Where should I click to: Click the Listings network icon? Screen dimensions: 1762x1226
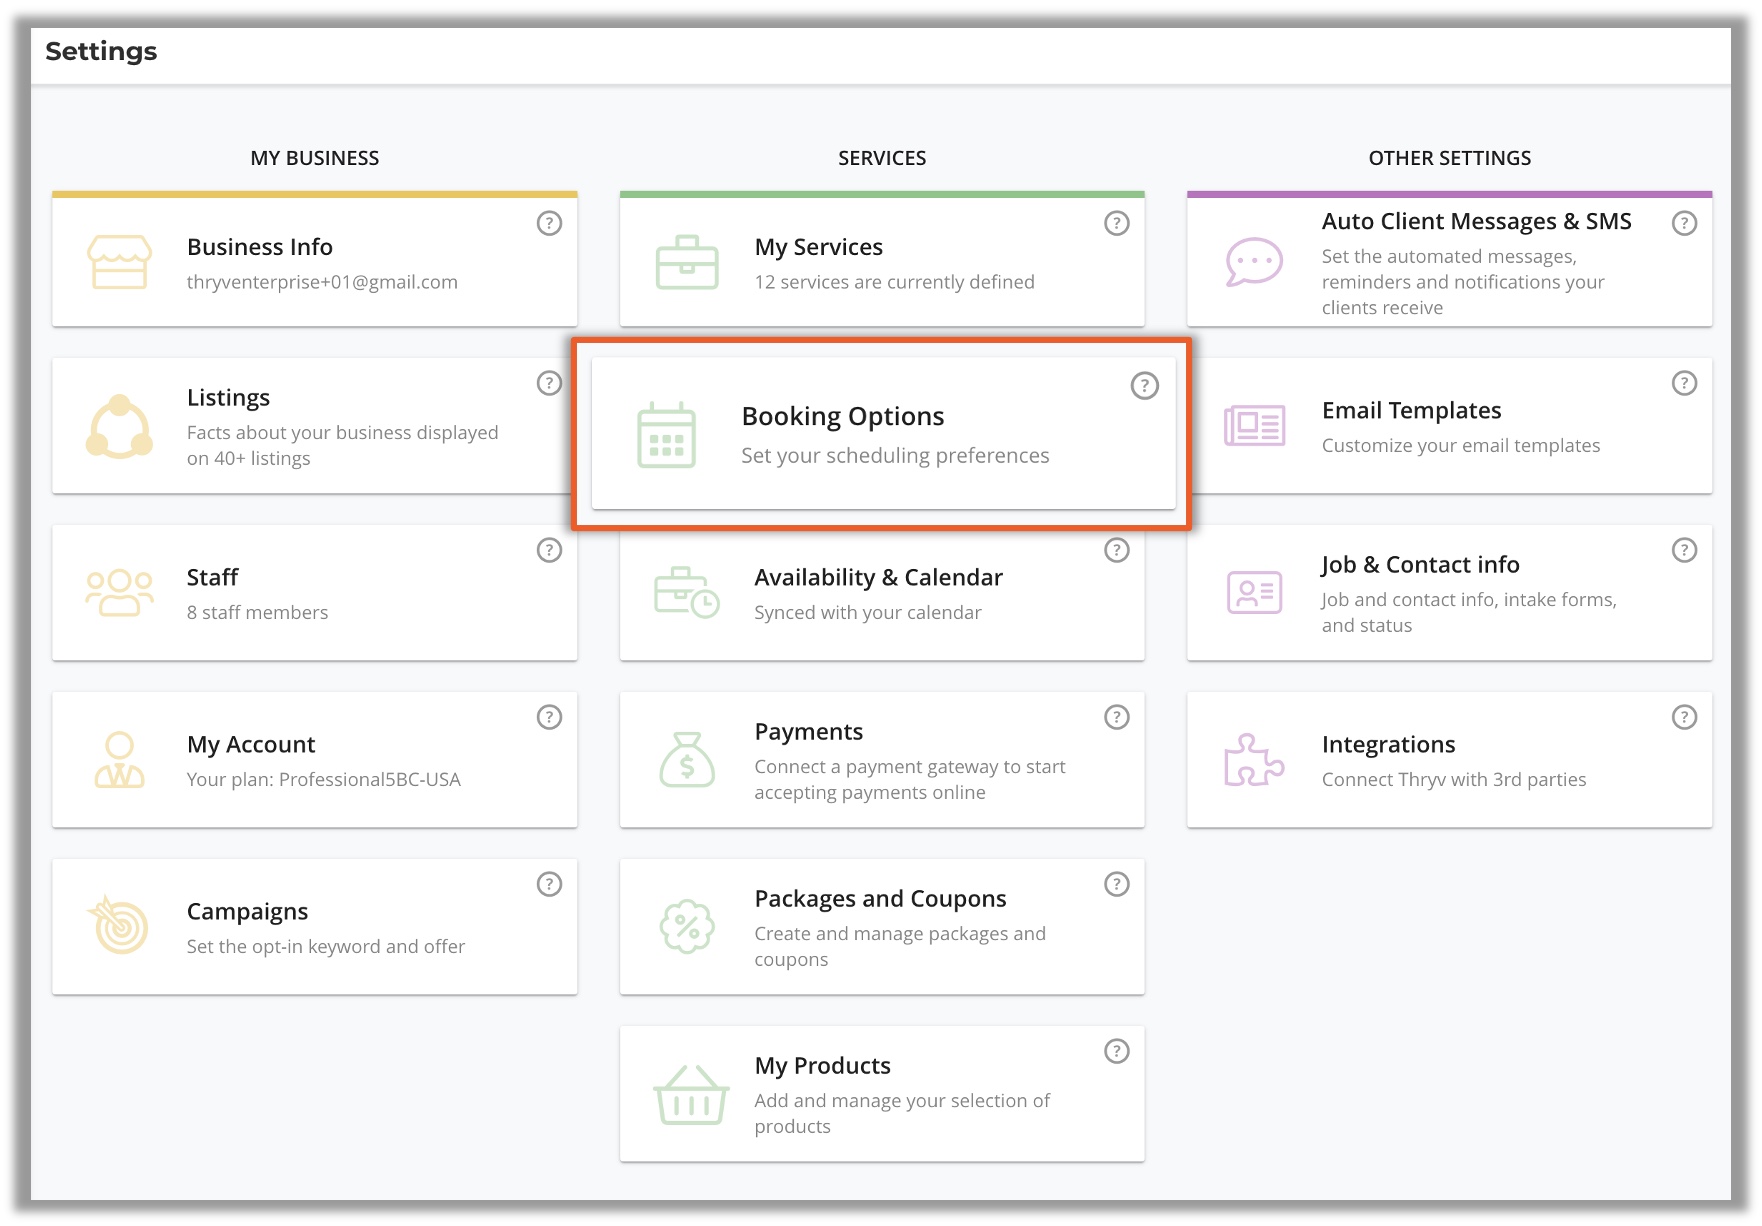coord(119,427)
